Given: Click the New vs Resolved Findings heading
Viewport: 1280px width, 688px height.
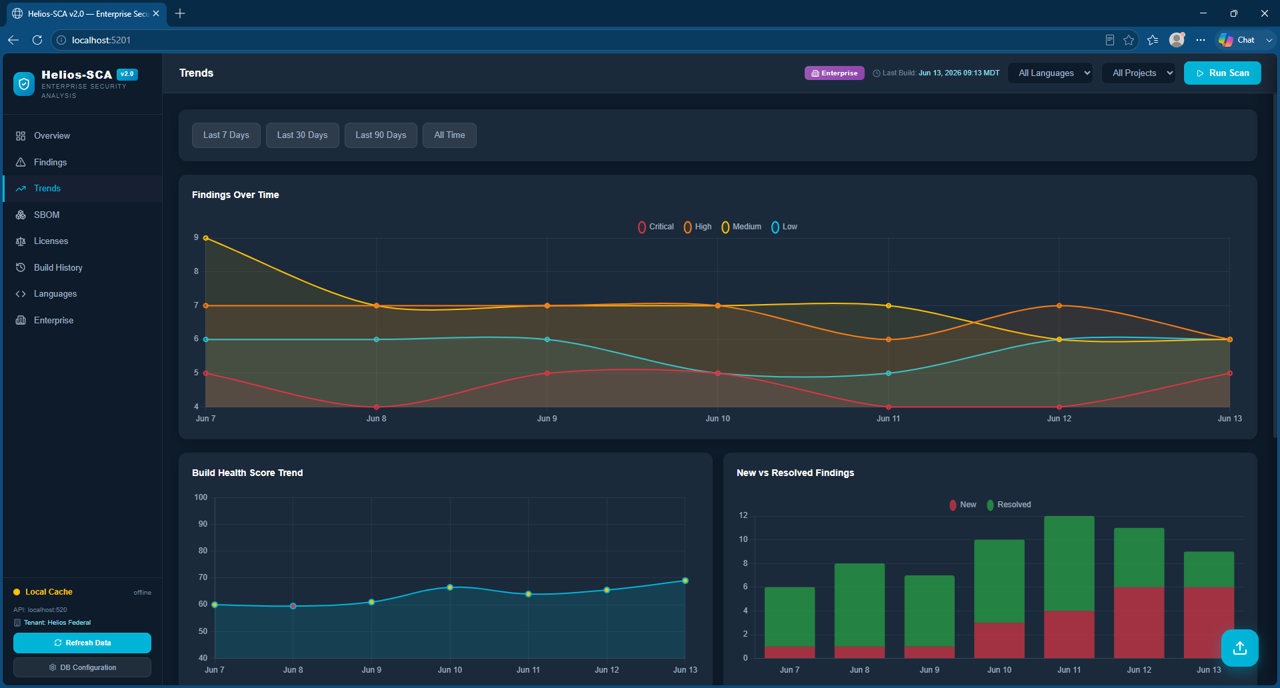Looking at the screenshot, I should point(795,473).
